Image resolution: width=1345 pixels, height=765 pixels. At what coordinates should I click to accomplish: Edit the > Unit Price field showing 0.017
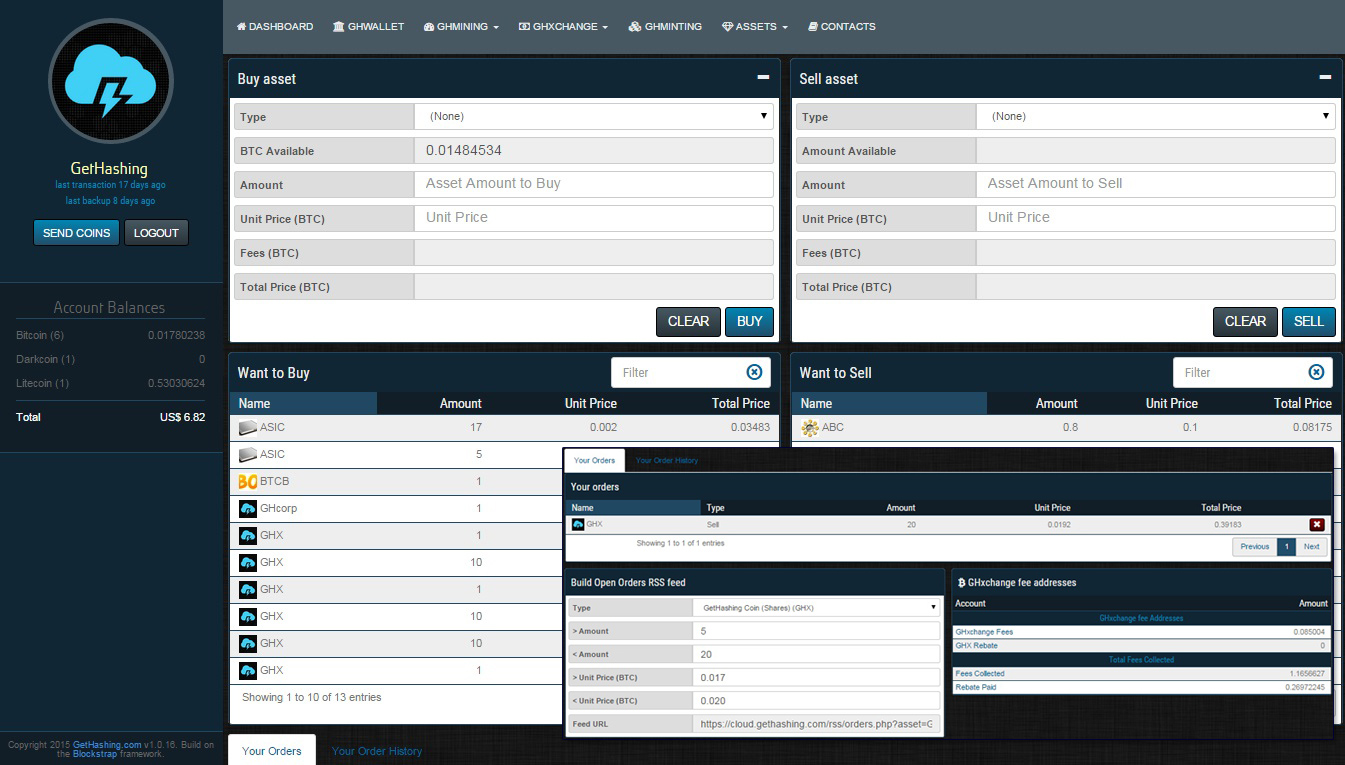[816, 677]
